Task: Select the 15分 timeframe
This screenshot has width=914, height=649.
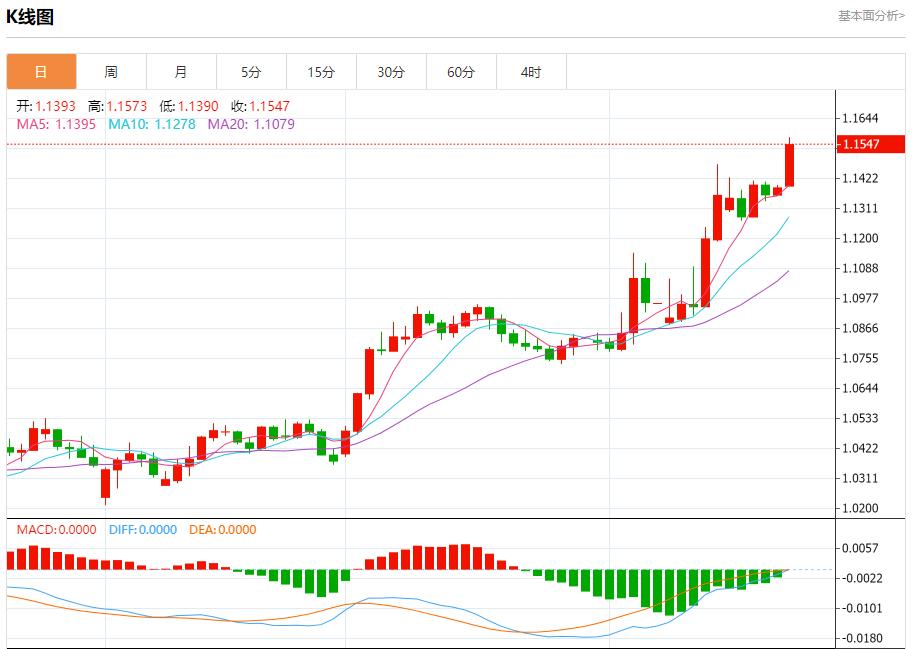Action: pos(320,72)
